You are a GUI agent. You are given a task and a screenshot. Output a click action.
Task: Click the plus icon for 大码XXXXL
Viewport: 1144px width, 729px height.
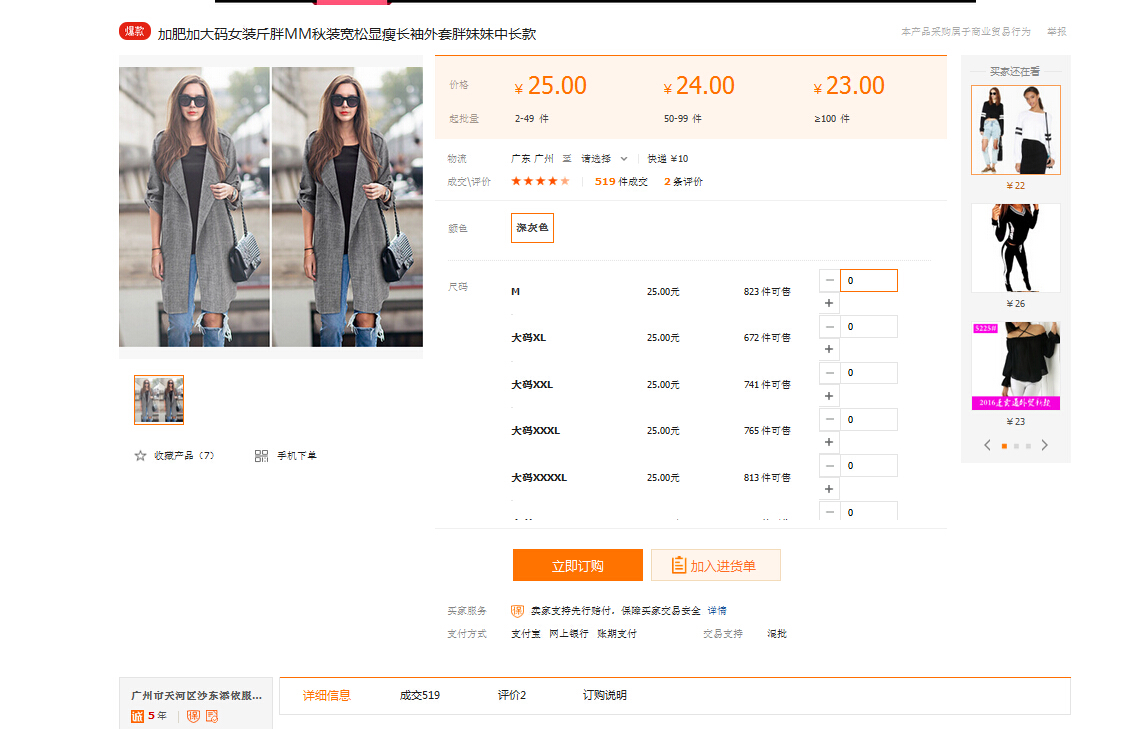pyautogui.click(x=829, y=489)
